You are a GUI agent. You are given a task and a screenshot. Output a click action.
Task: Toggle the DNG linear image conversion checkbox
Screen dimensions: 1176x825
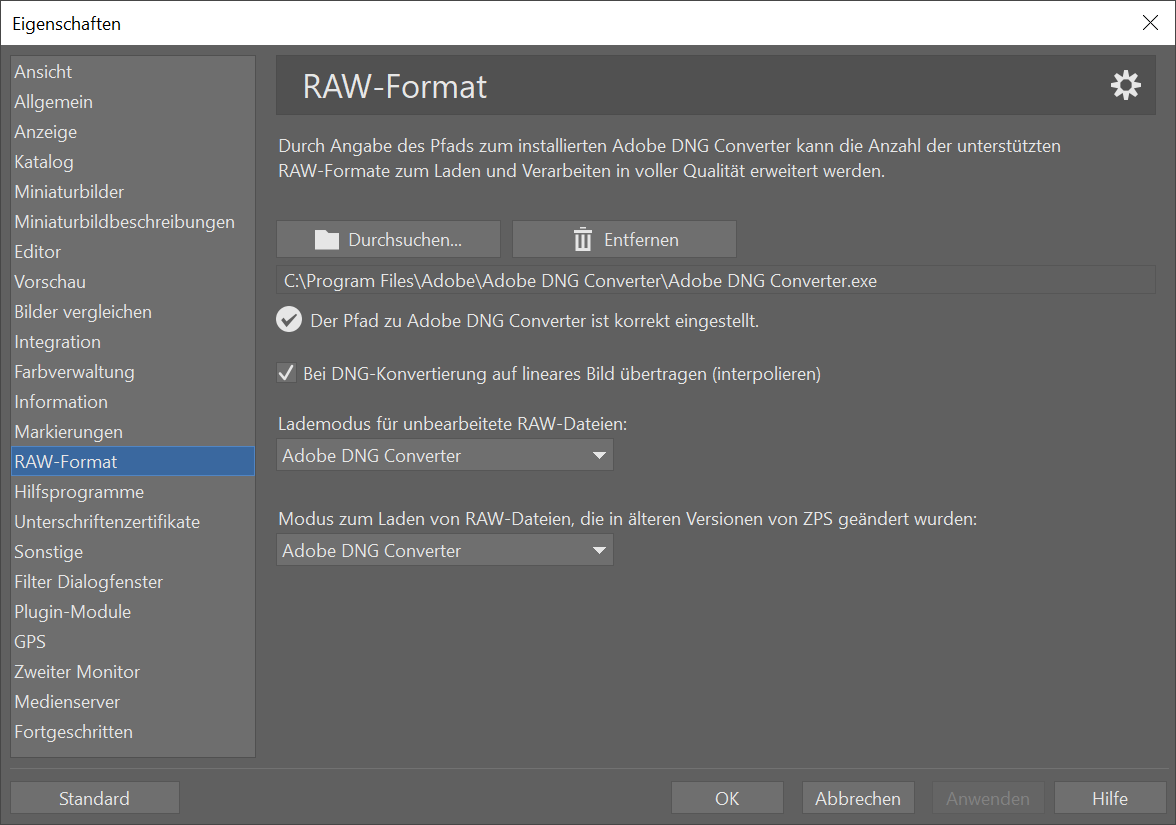point(287,374)
